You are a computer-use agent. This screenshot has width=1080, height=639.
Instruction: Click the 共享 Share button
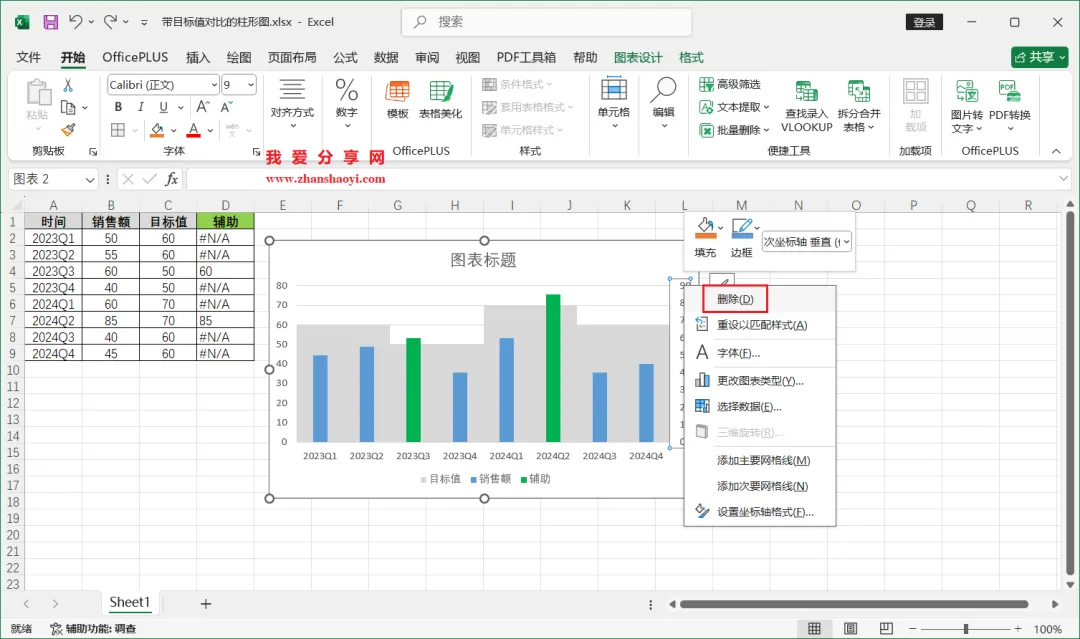[x=1039, y=57]
